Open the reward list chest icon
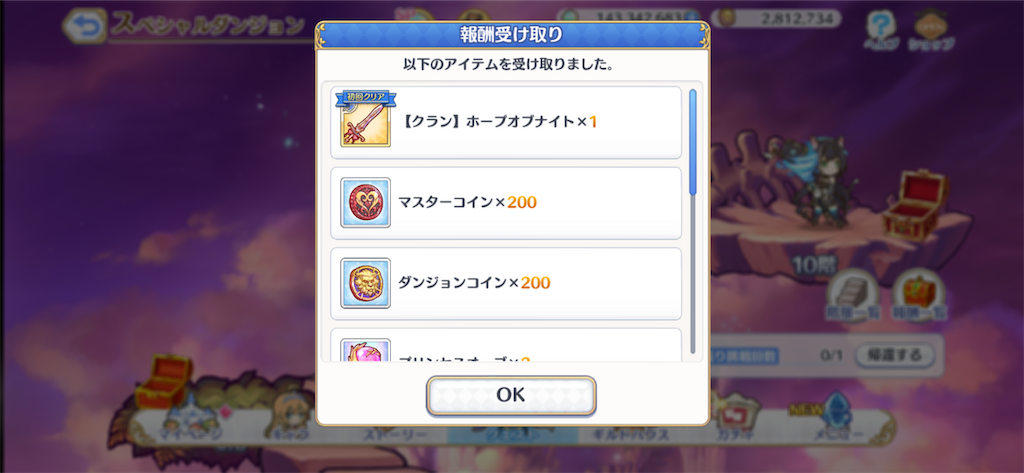This screenshot has height=473, width=1024. point(919,293)
